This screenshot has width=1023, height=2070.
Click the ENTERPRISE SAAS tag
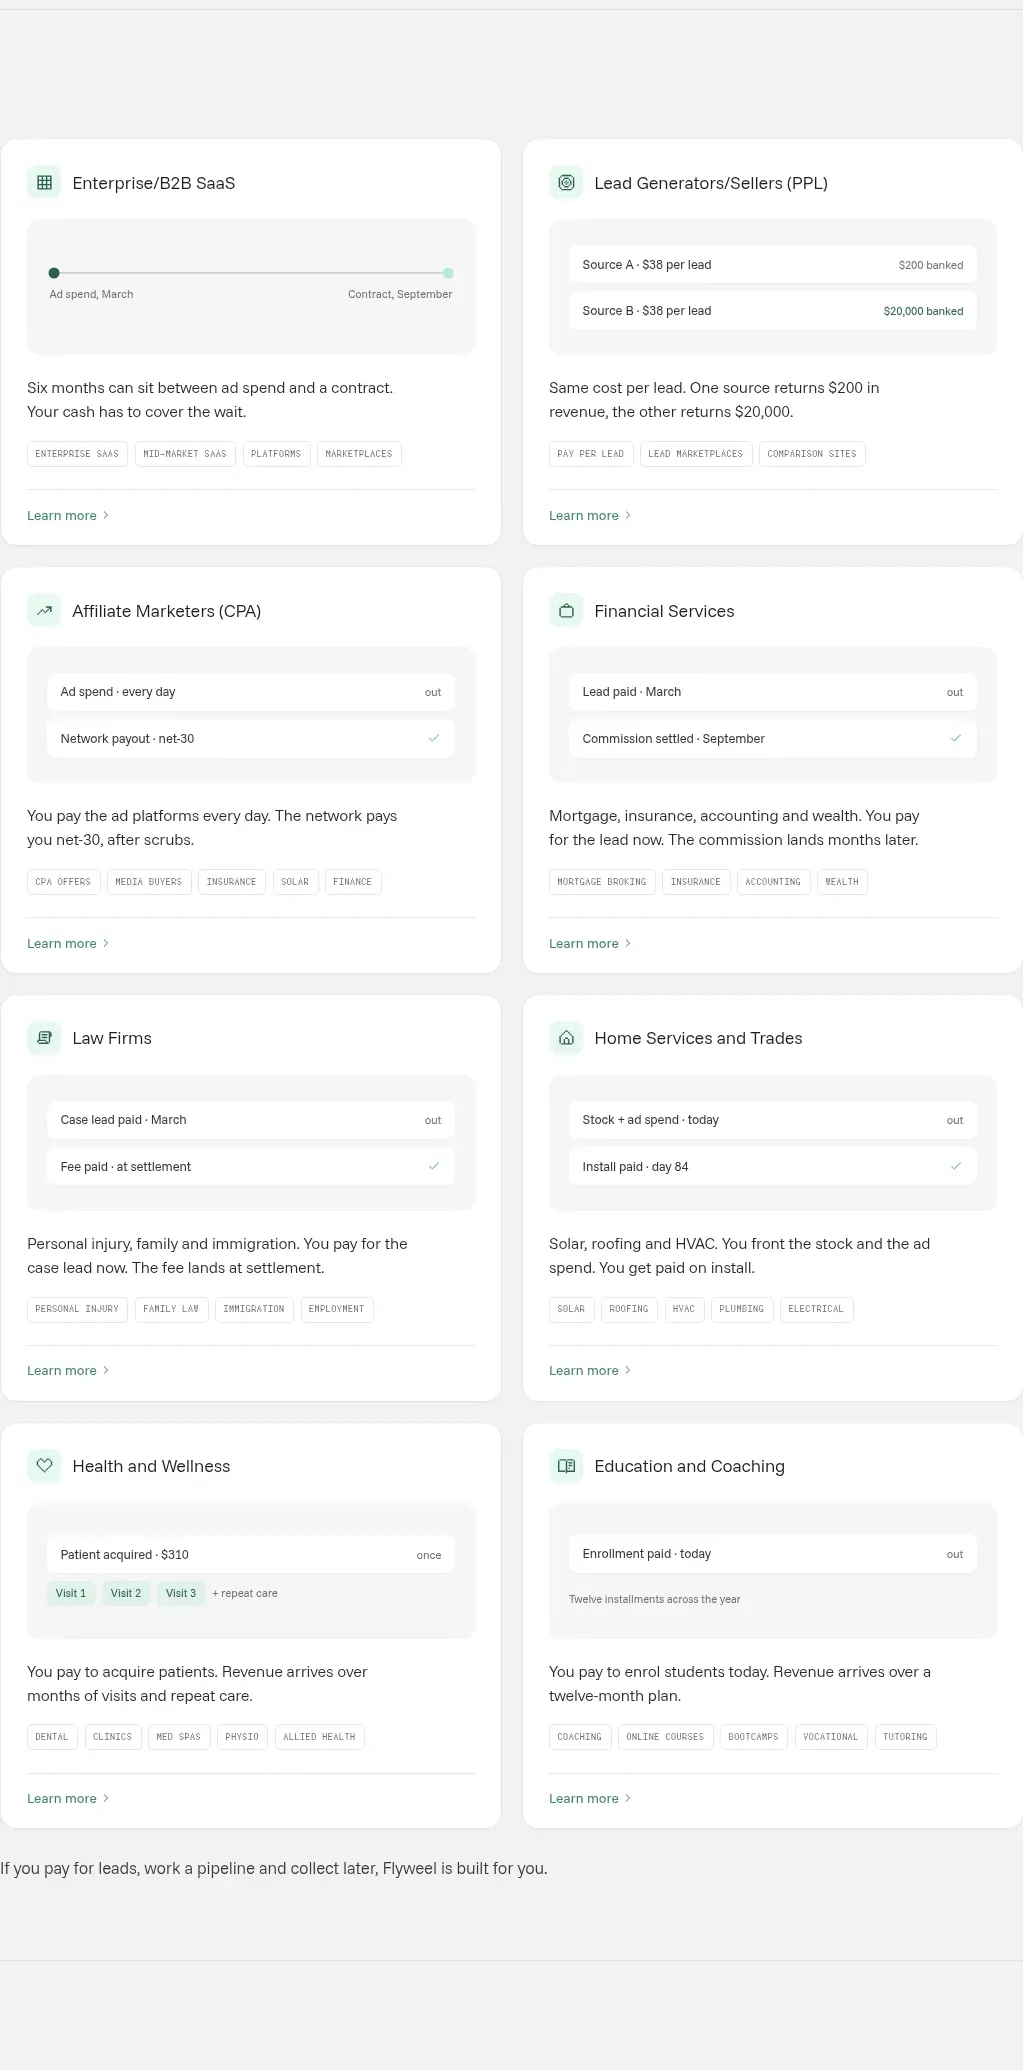[77, 454]
